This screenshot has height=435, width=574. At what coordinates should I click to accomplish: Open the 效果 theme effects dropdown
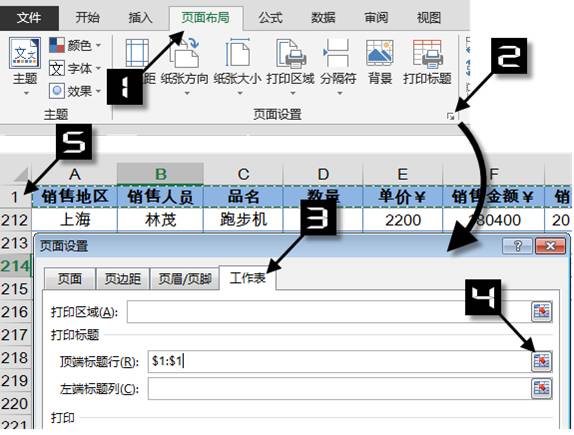[x=75, y=91]
